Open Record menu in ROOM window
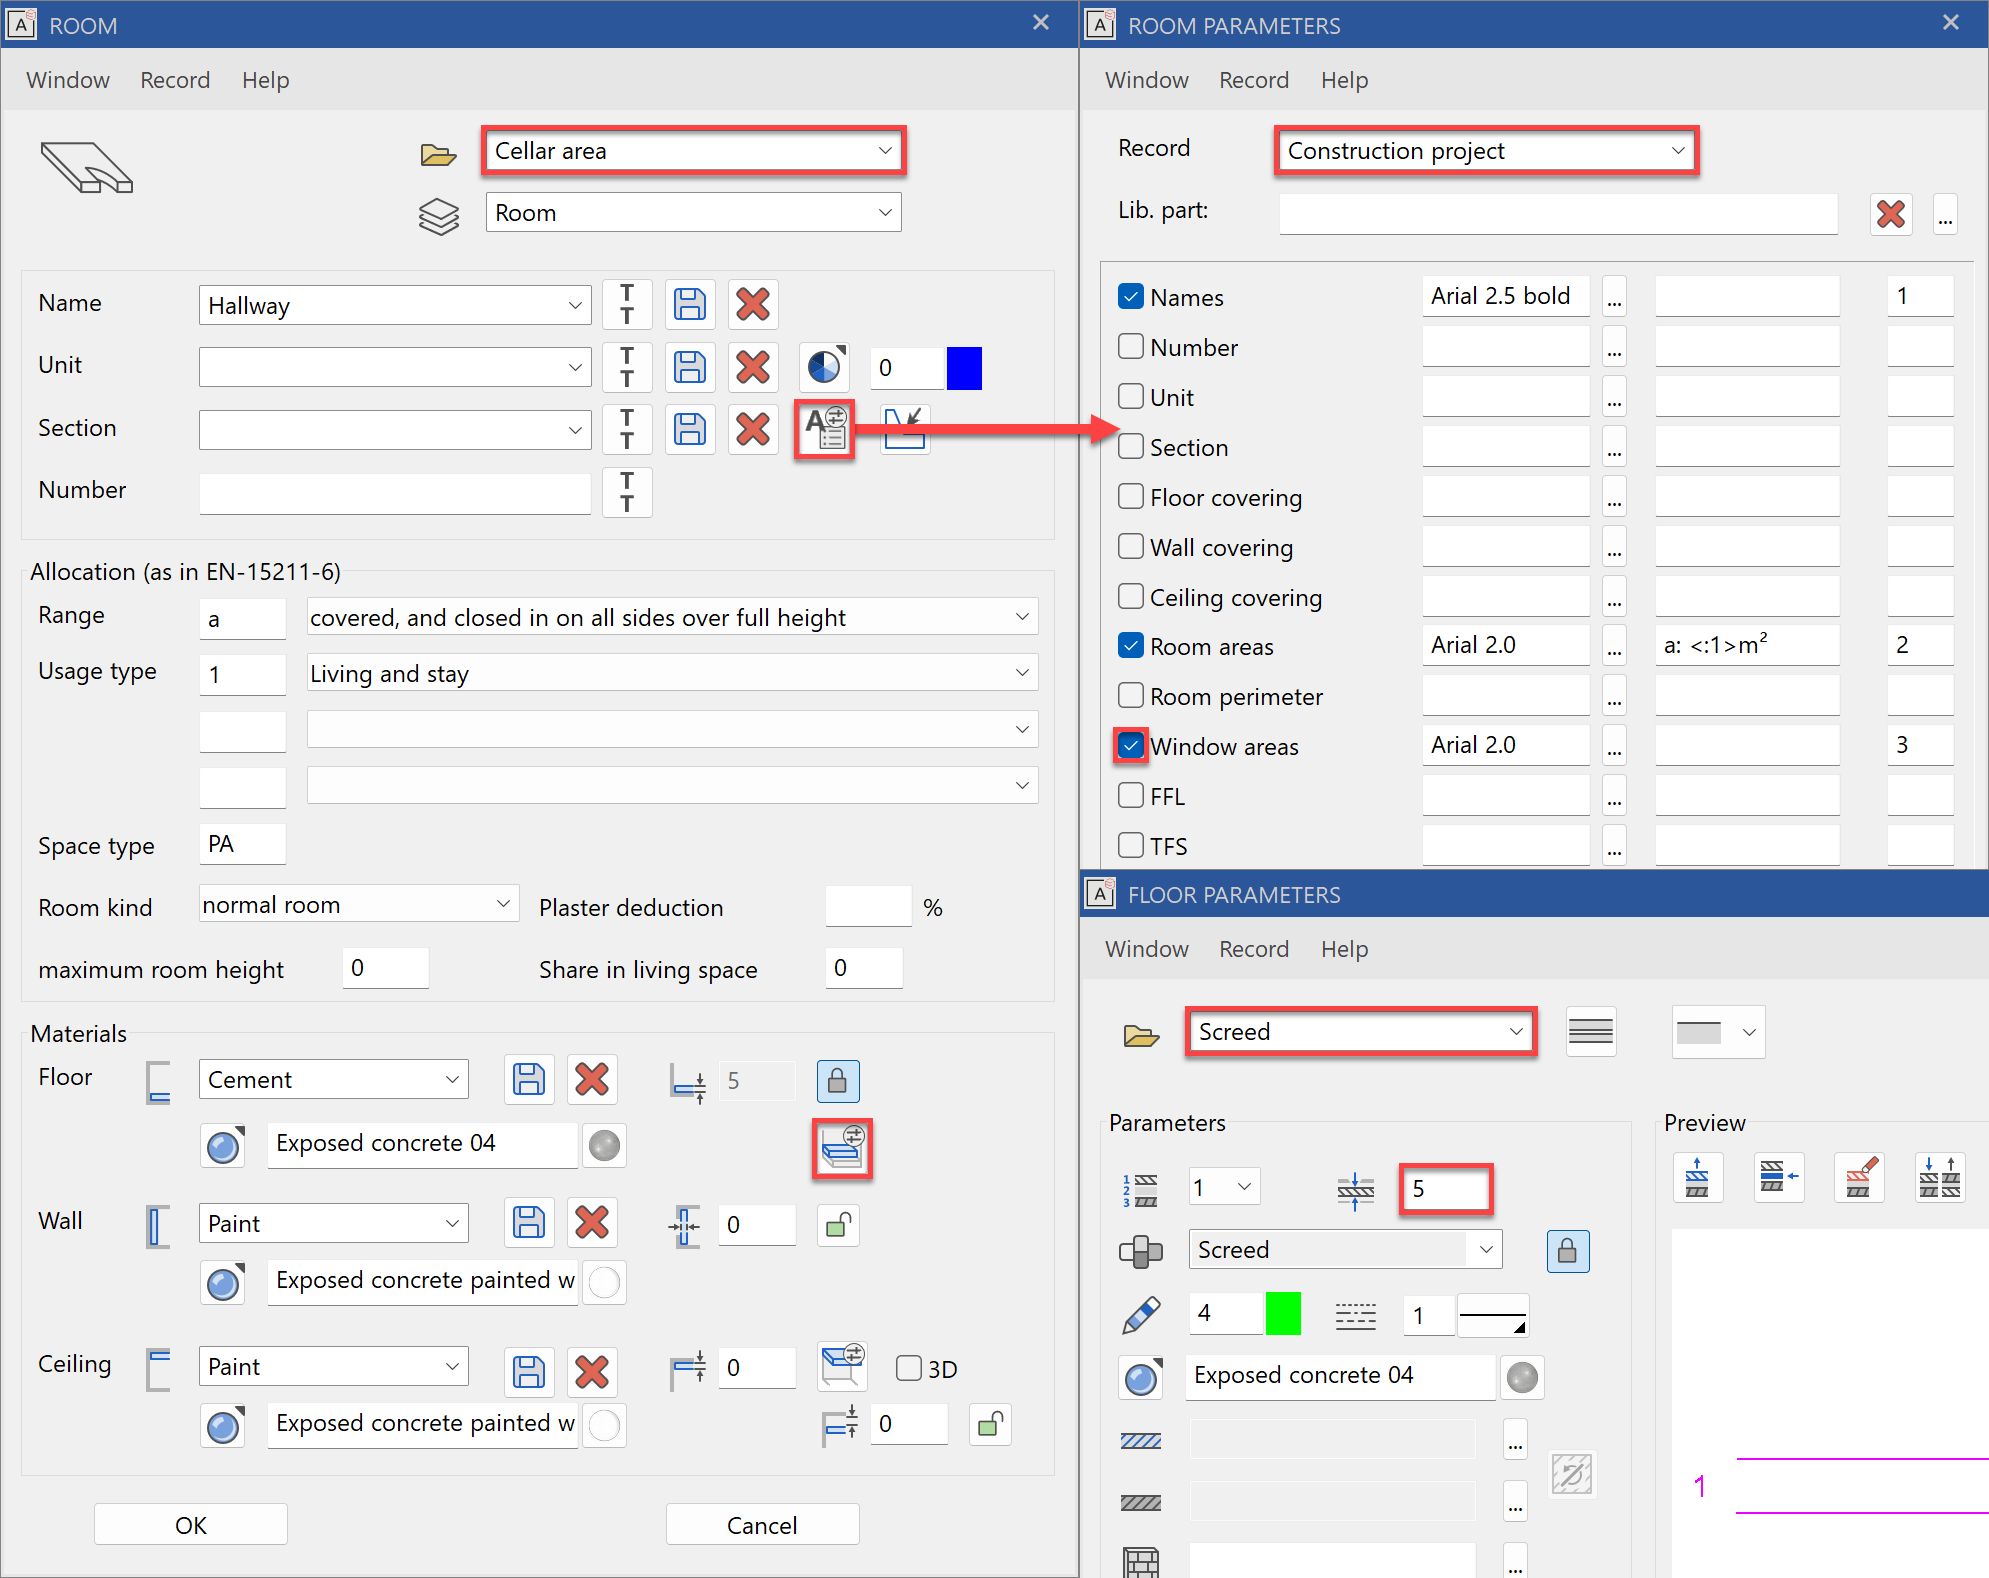This screenshot has width=1989, height=1578. 175,80
